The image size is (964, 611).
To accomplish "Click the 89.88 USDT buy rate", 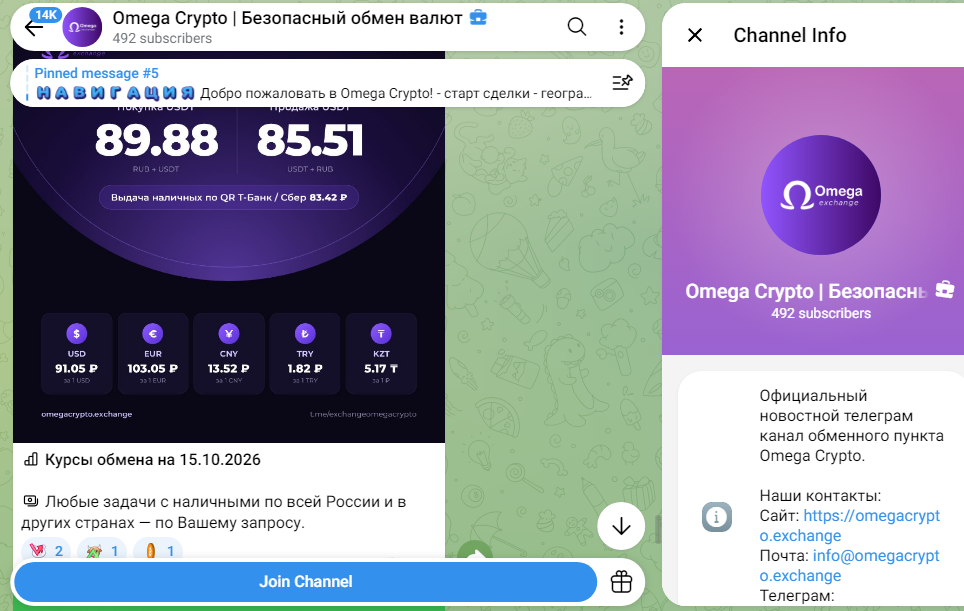I will click(156, 140).
